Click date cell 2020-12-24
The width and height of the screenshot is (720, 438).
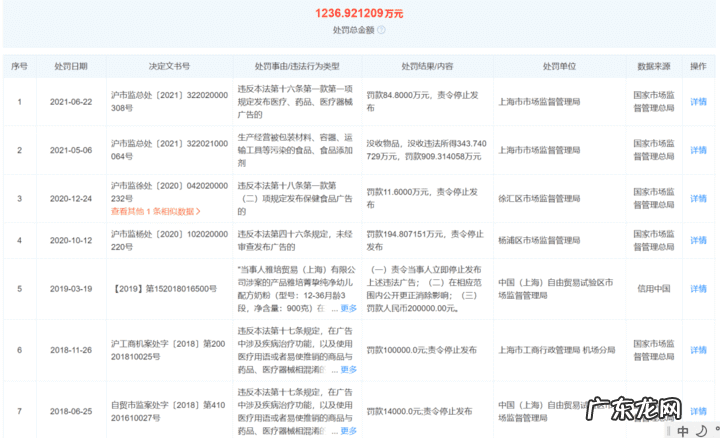coord(71,198)
